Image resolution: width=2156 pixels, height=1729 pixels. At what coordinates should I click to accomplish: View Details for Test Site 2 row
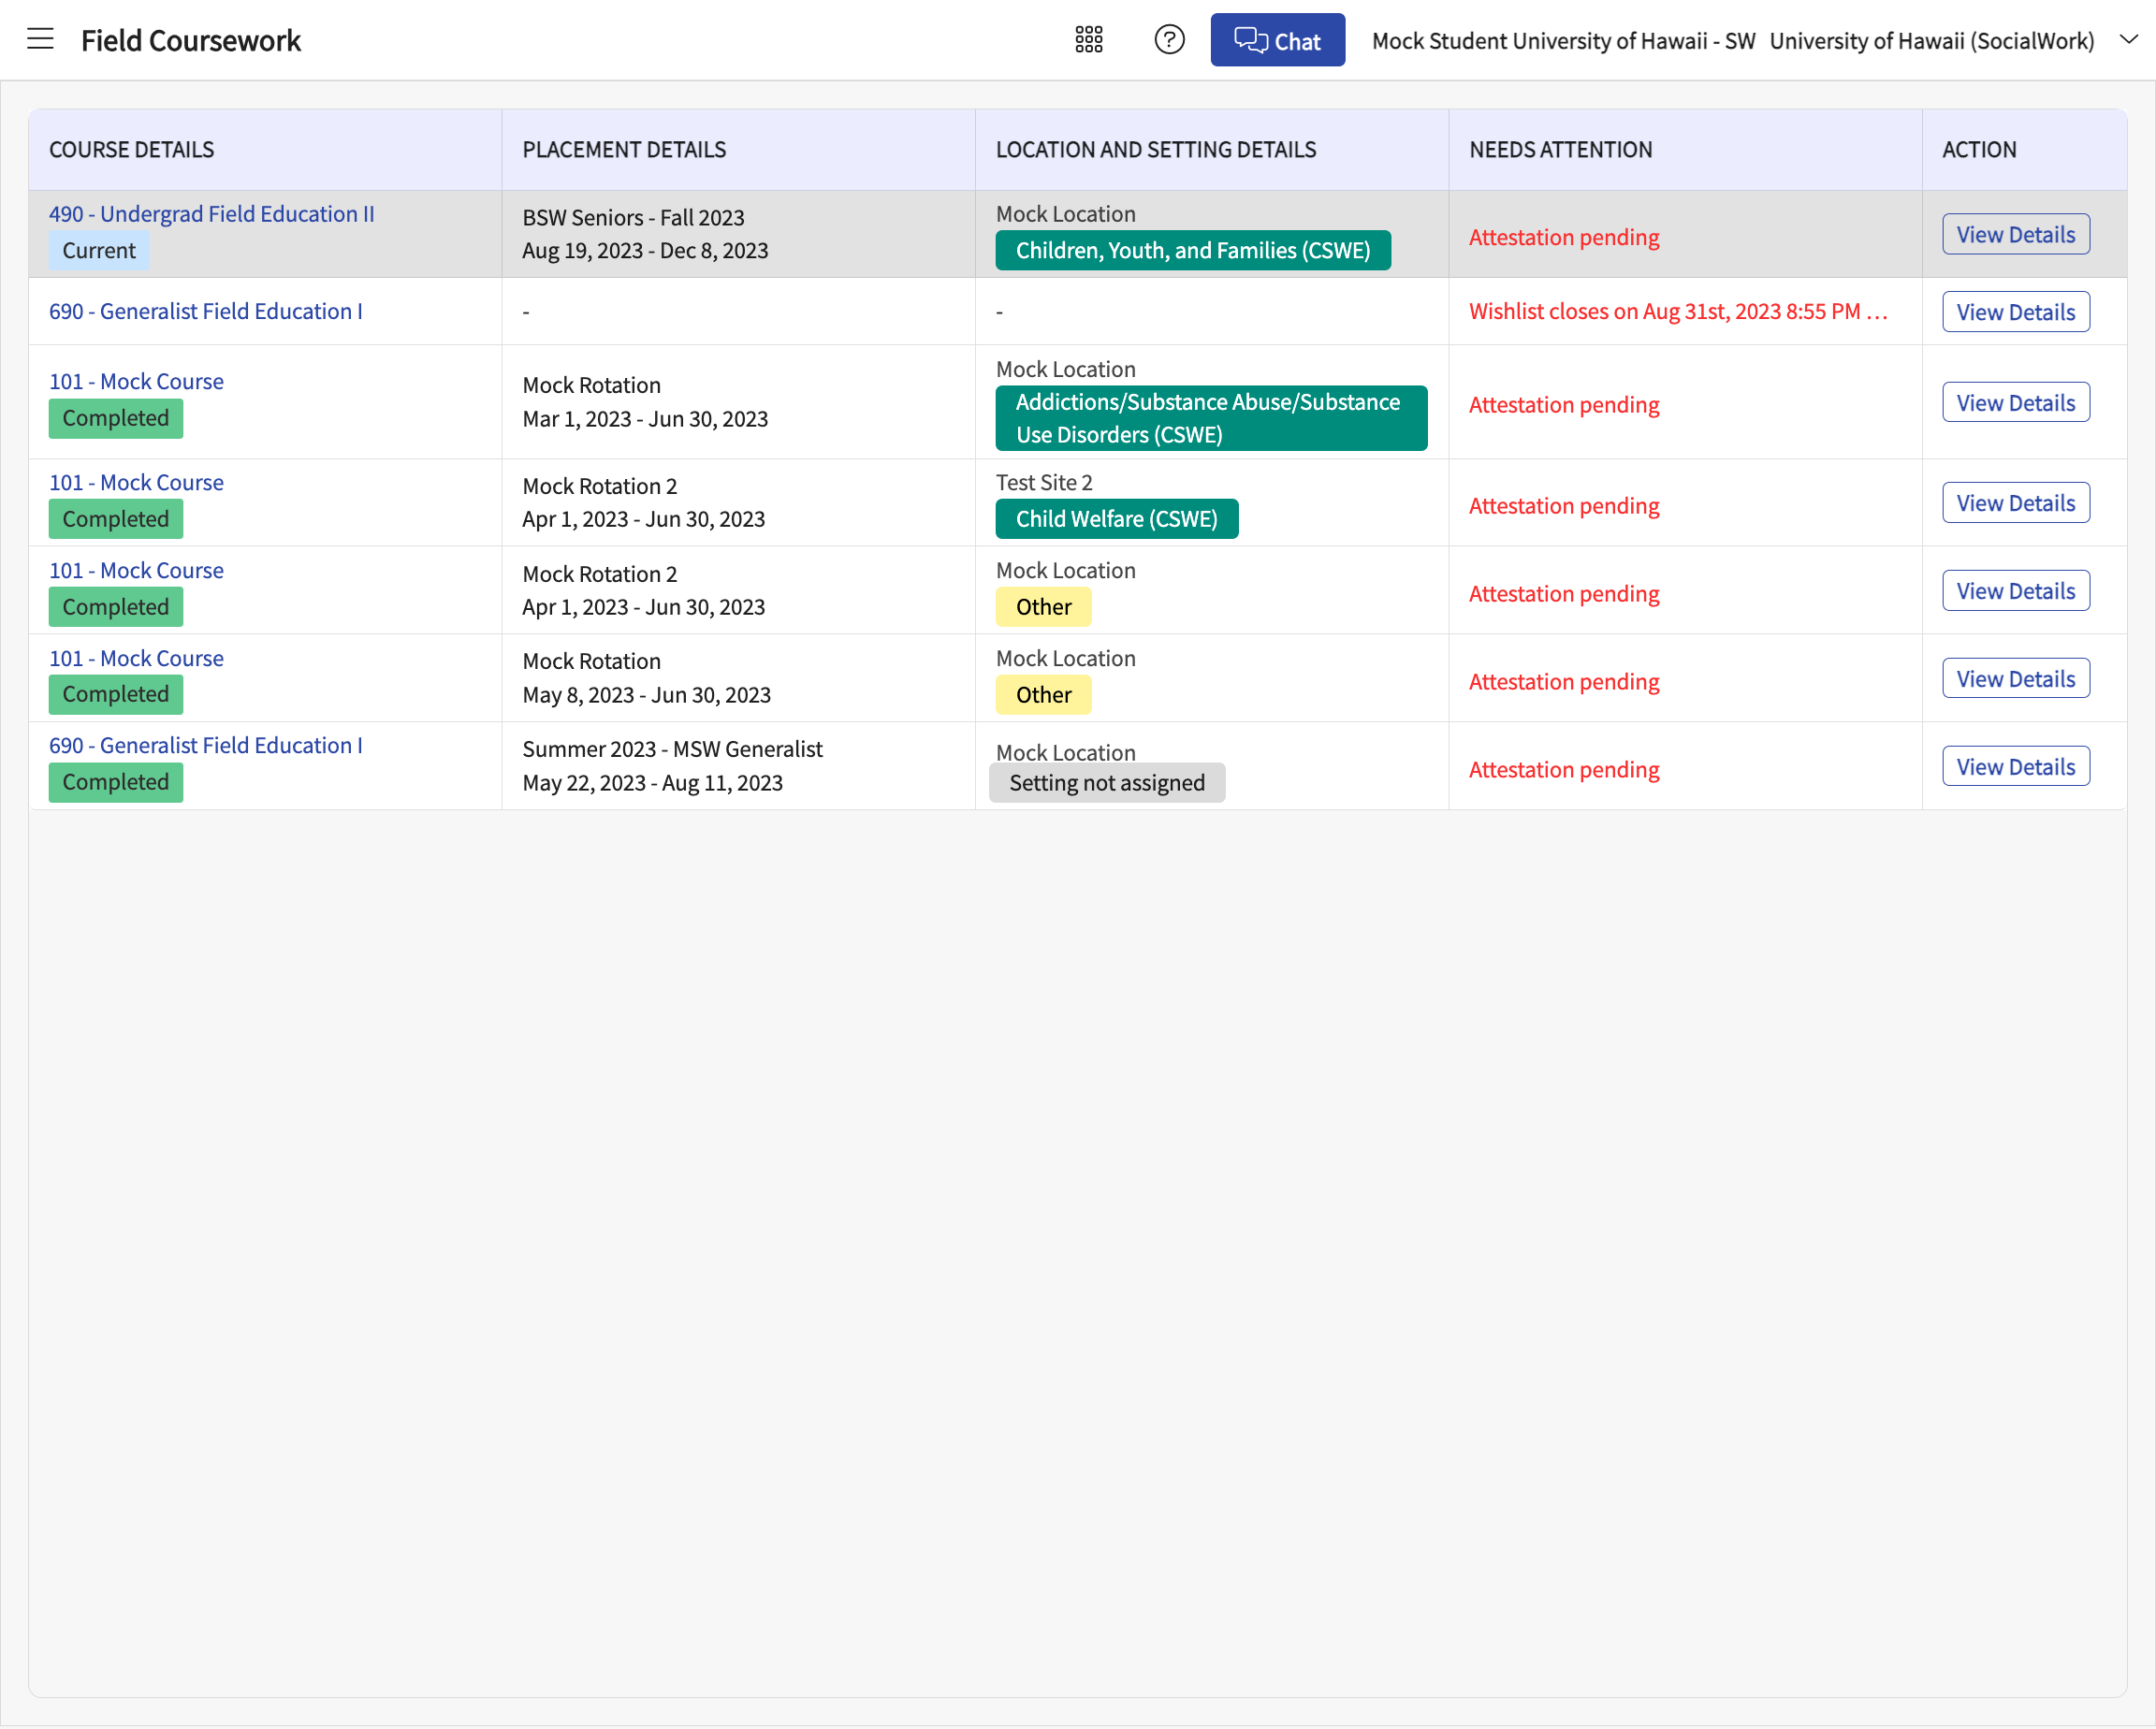tap(2015, 503)
